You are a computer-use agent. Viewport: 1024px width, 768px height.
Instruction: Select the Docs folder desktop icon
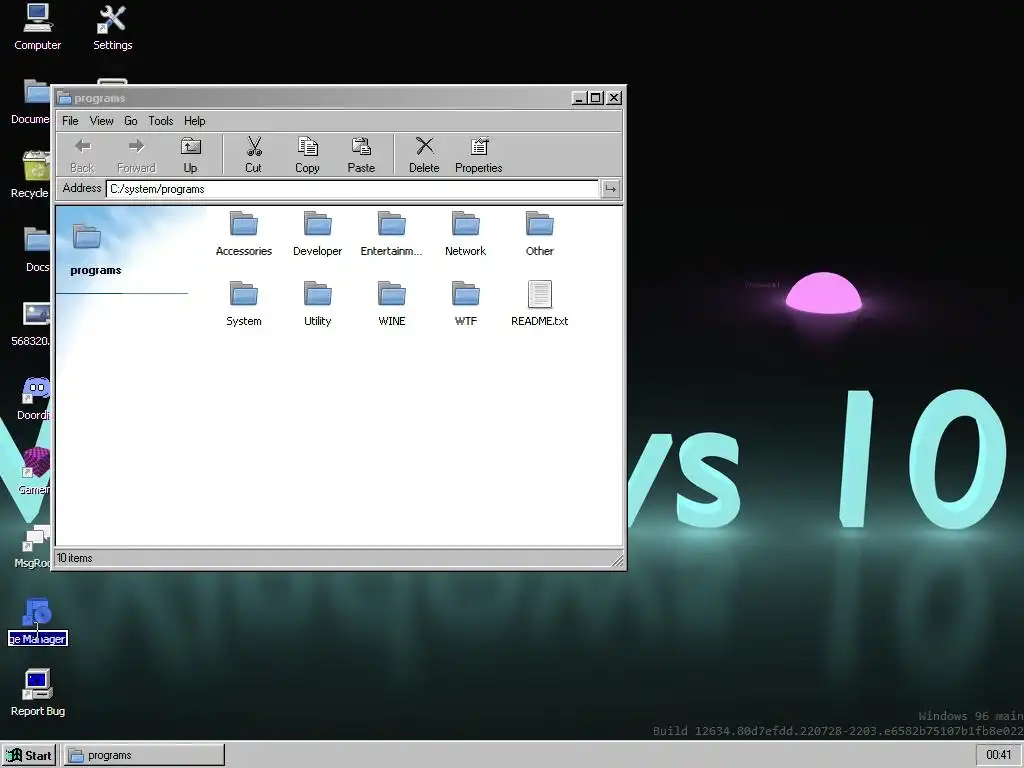[36, 249]
